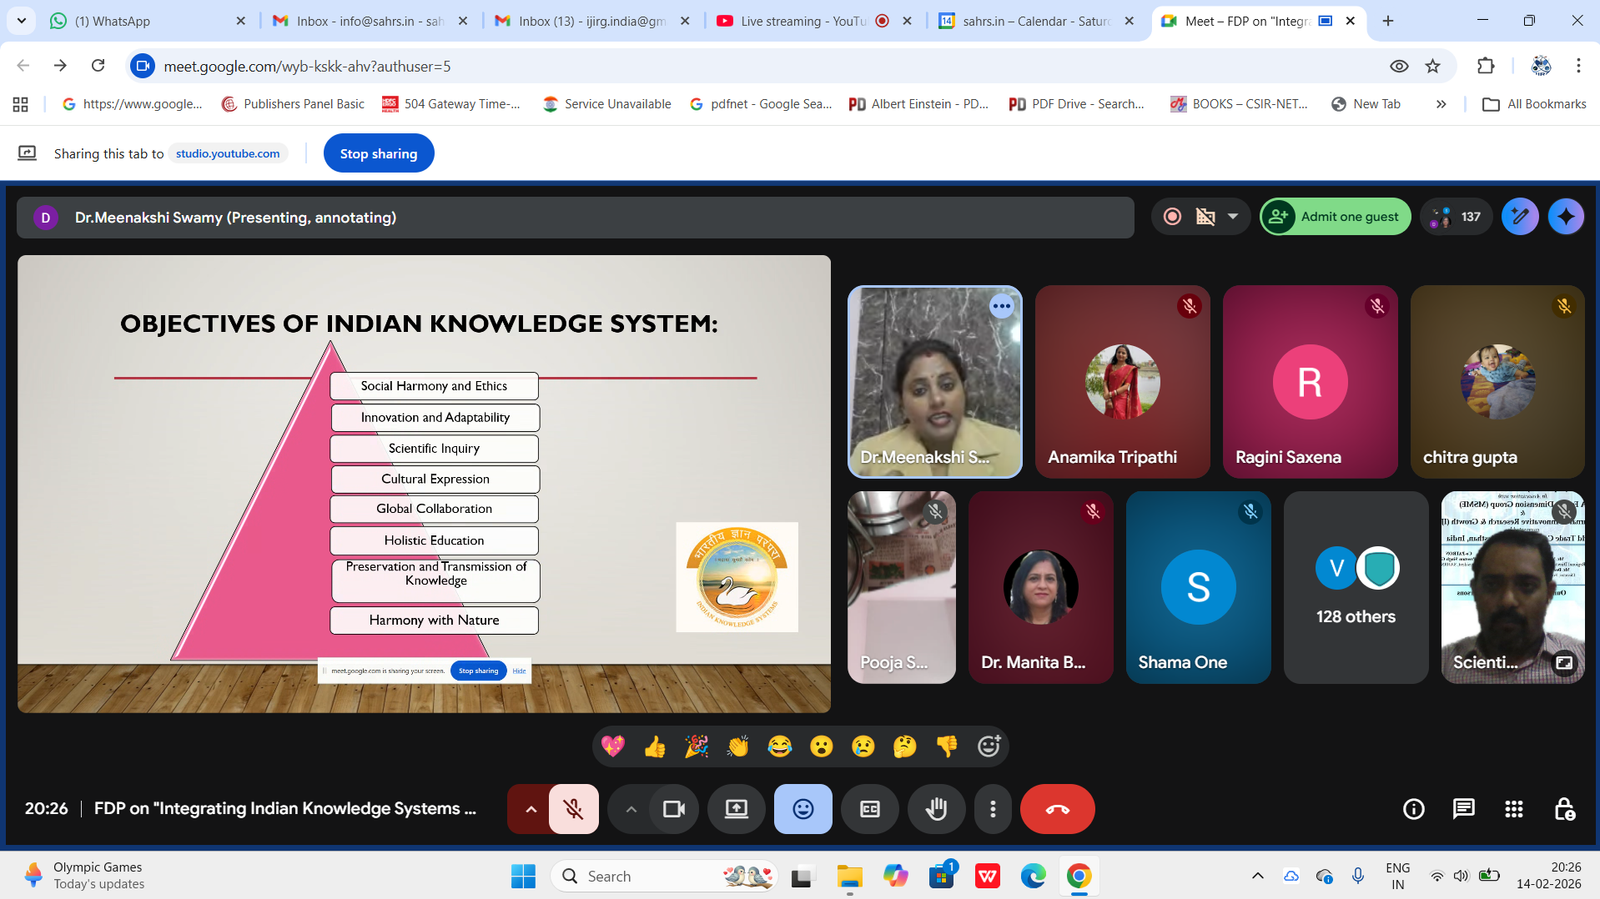
Task: Expand audio settings arrow beside microphone
Action: point(531,809)
